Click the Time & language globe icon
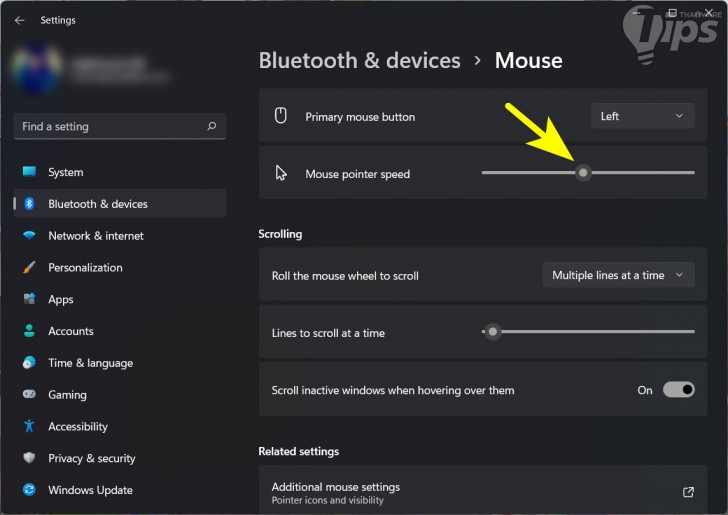The width and height of the screenshot is (728, 515). tap(29, 362)
